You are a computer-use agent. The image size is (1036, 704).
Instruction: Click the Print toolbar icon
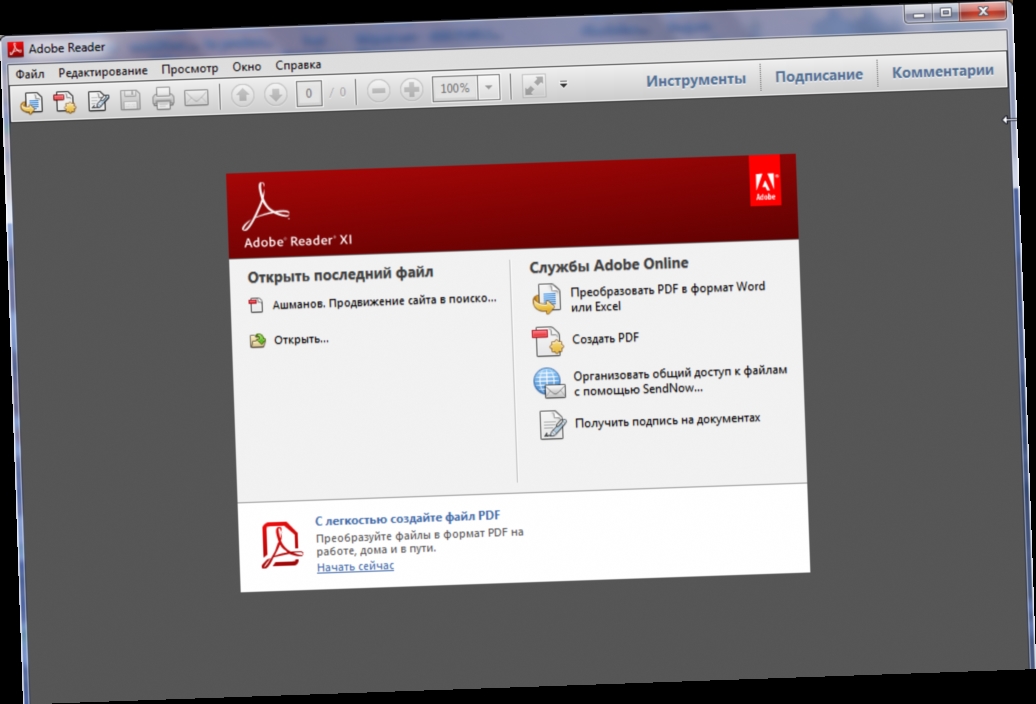163,98
